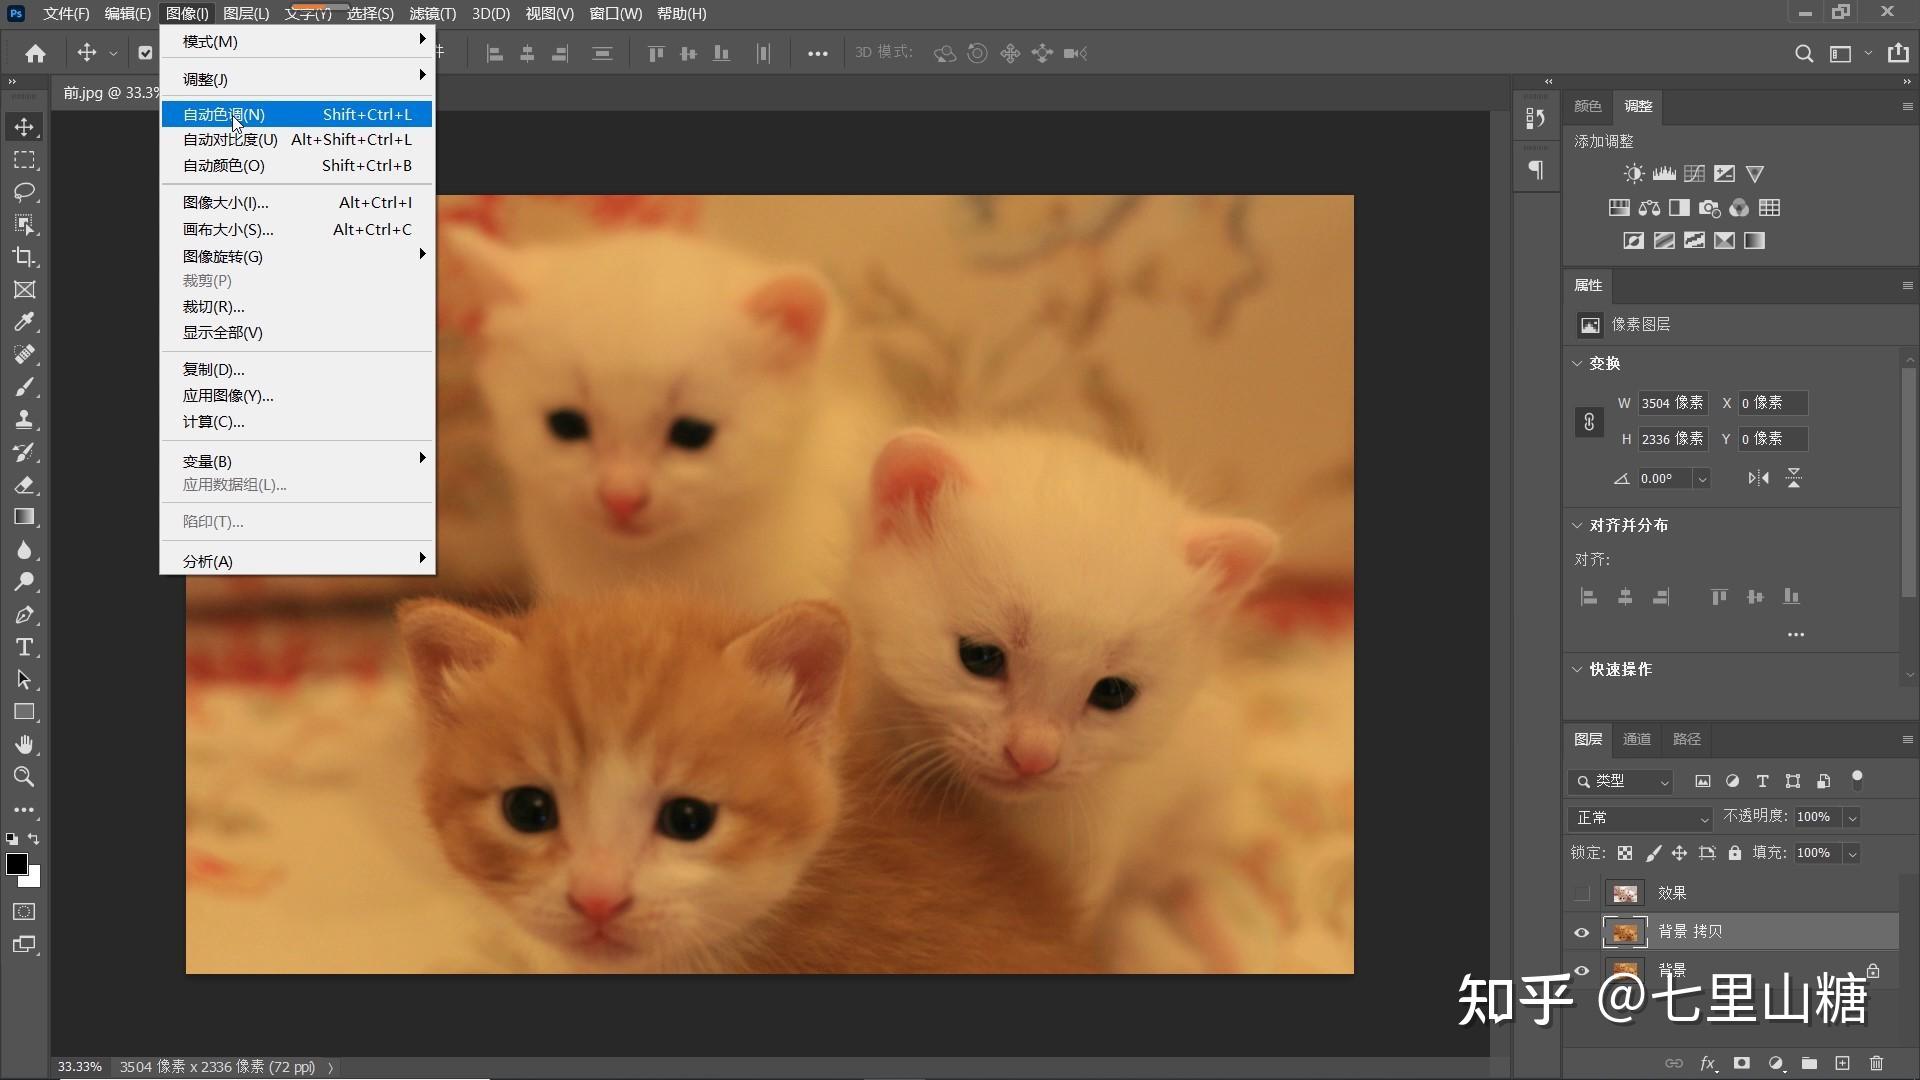Open the 不透明度 opacity dropdown arrow
1920x1080 pixels.
(x=1852, y=818)
